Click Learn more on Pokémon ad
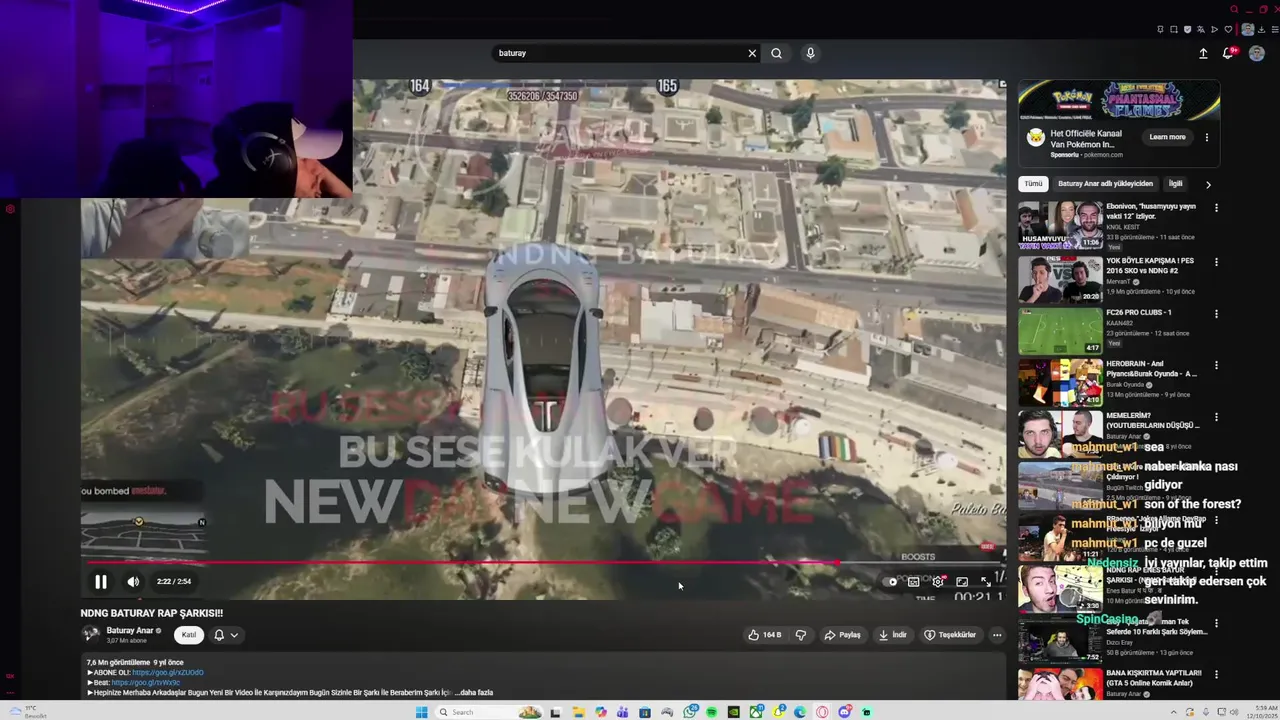The width and height of the screenshot is (1280, 720). pyautogui.click(x=1167, y=137)
